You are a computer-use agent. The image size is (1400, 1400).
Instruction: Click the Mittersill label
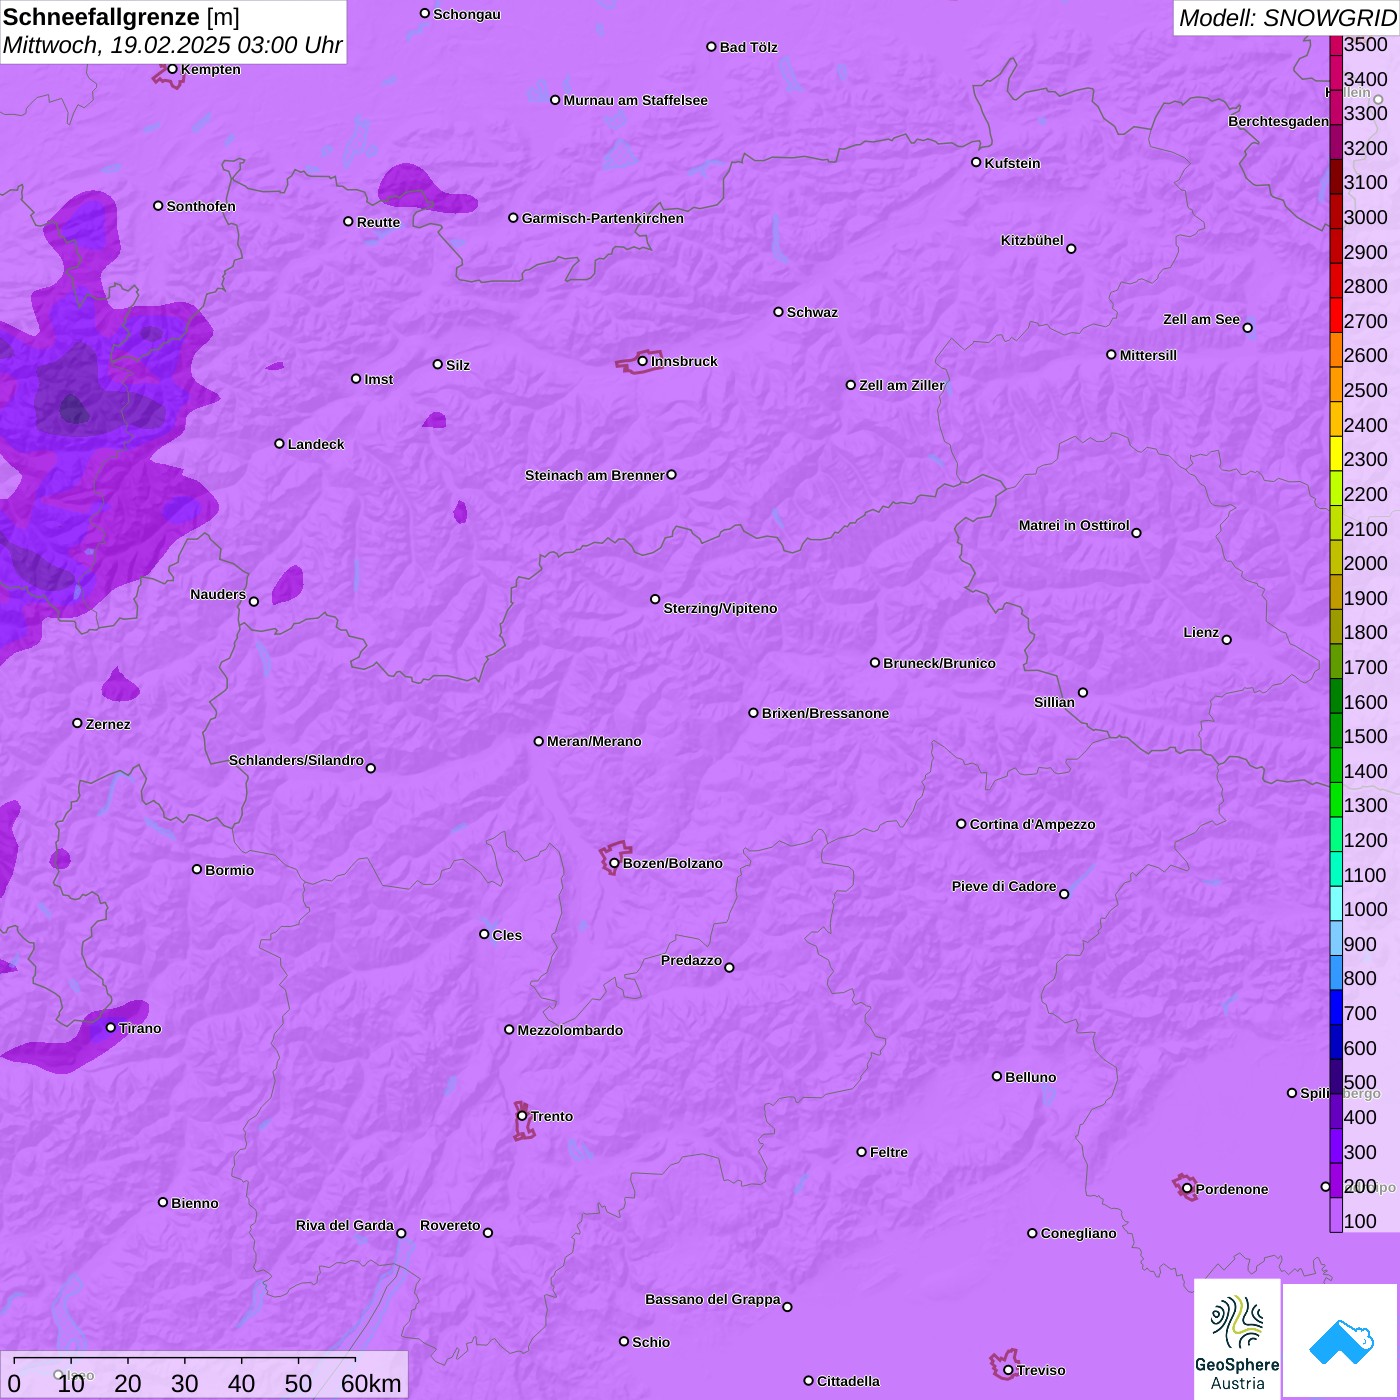[x=1148, y=355]
